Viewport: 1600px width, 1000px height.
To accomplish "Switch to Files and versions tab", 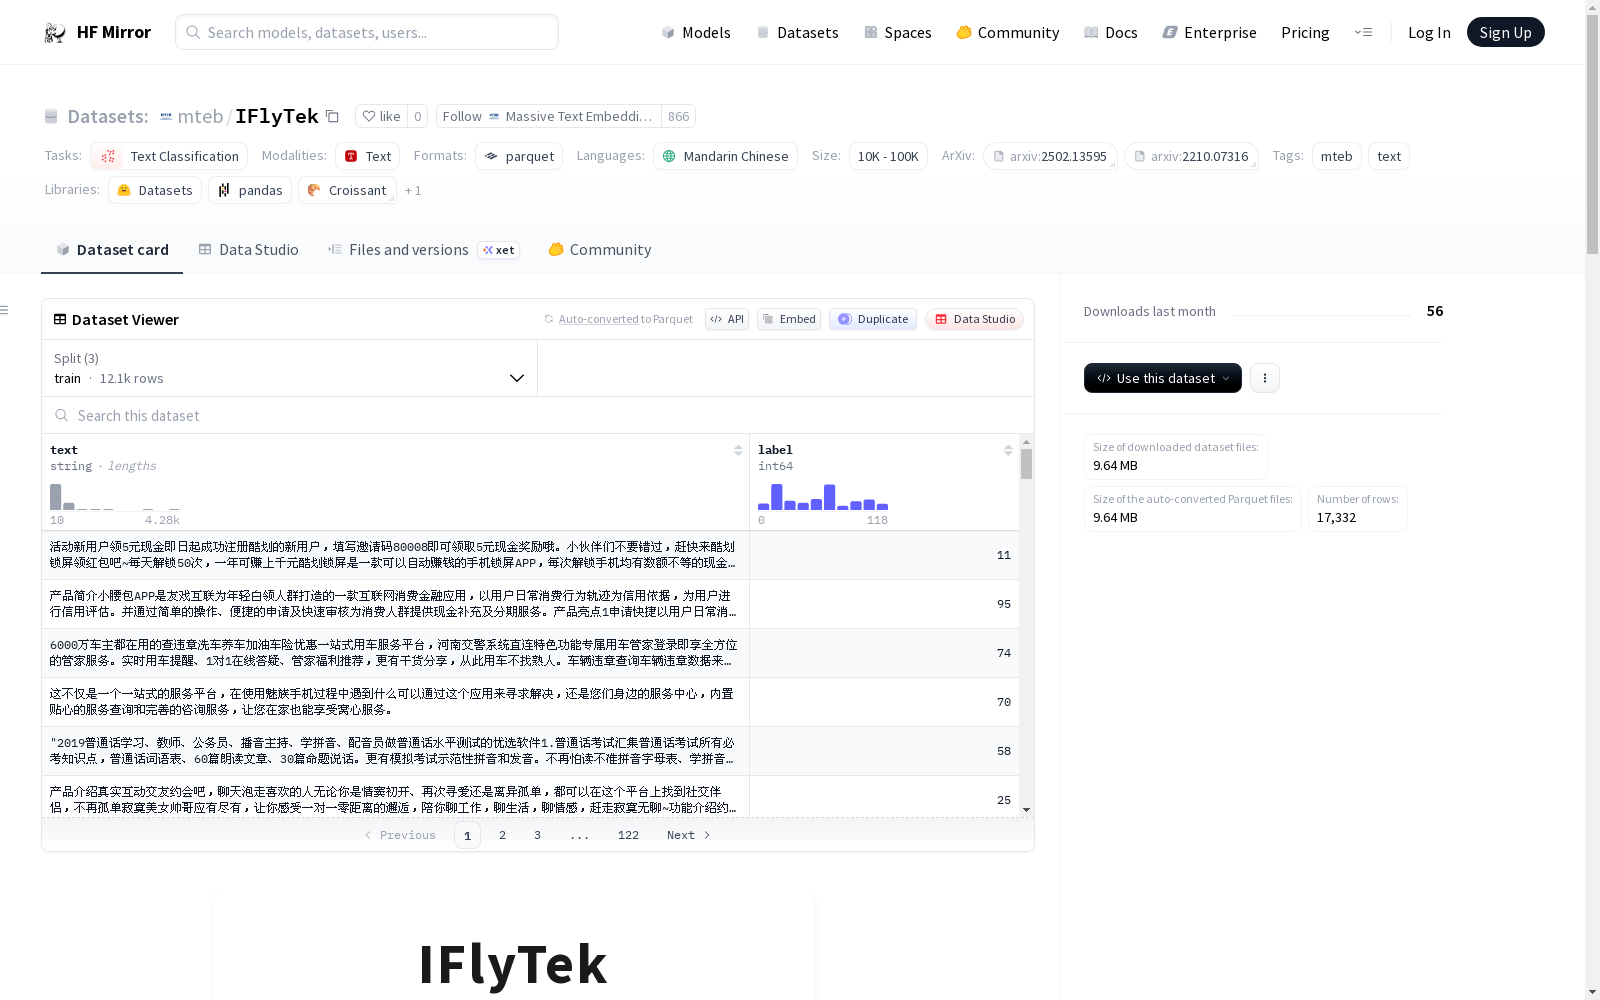I will pos(423,250).
